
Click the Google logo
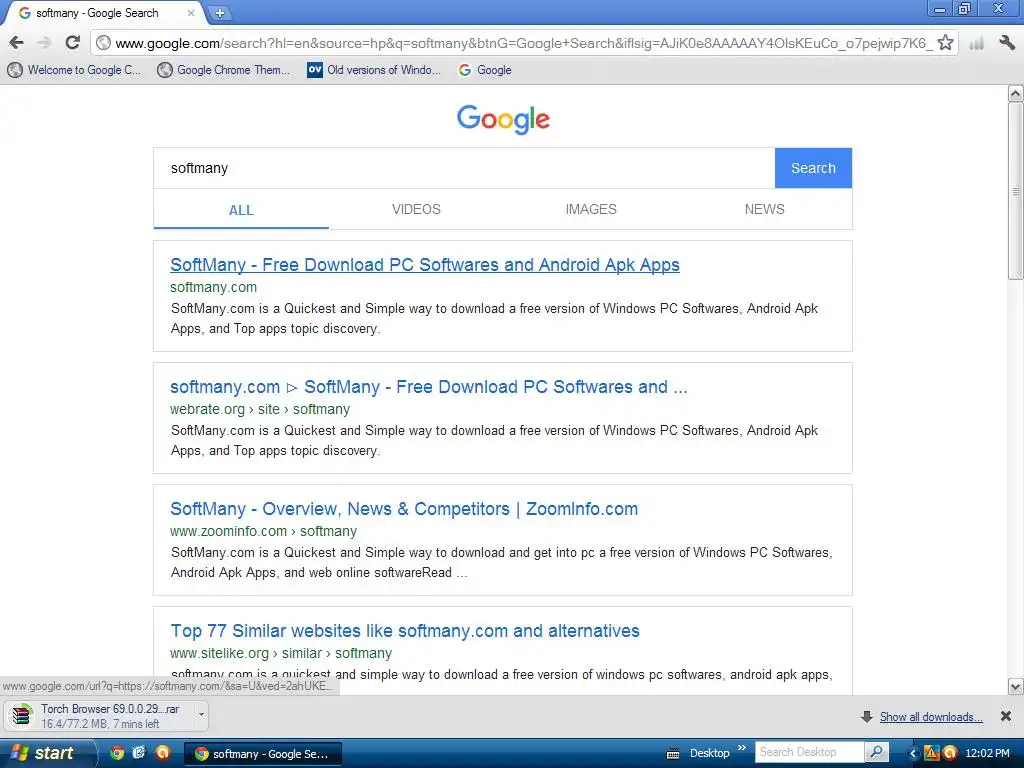[x=503, y=119]
